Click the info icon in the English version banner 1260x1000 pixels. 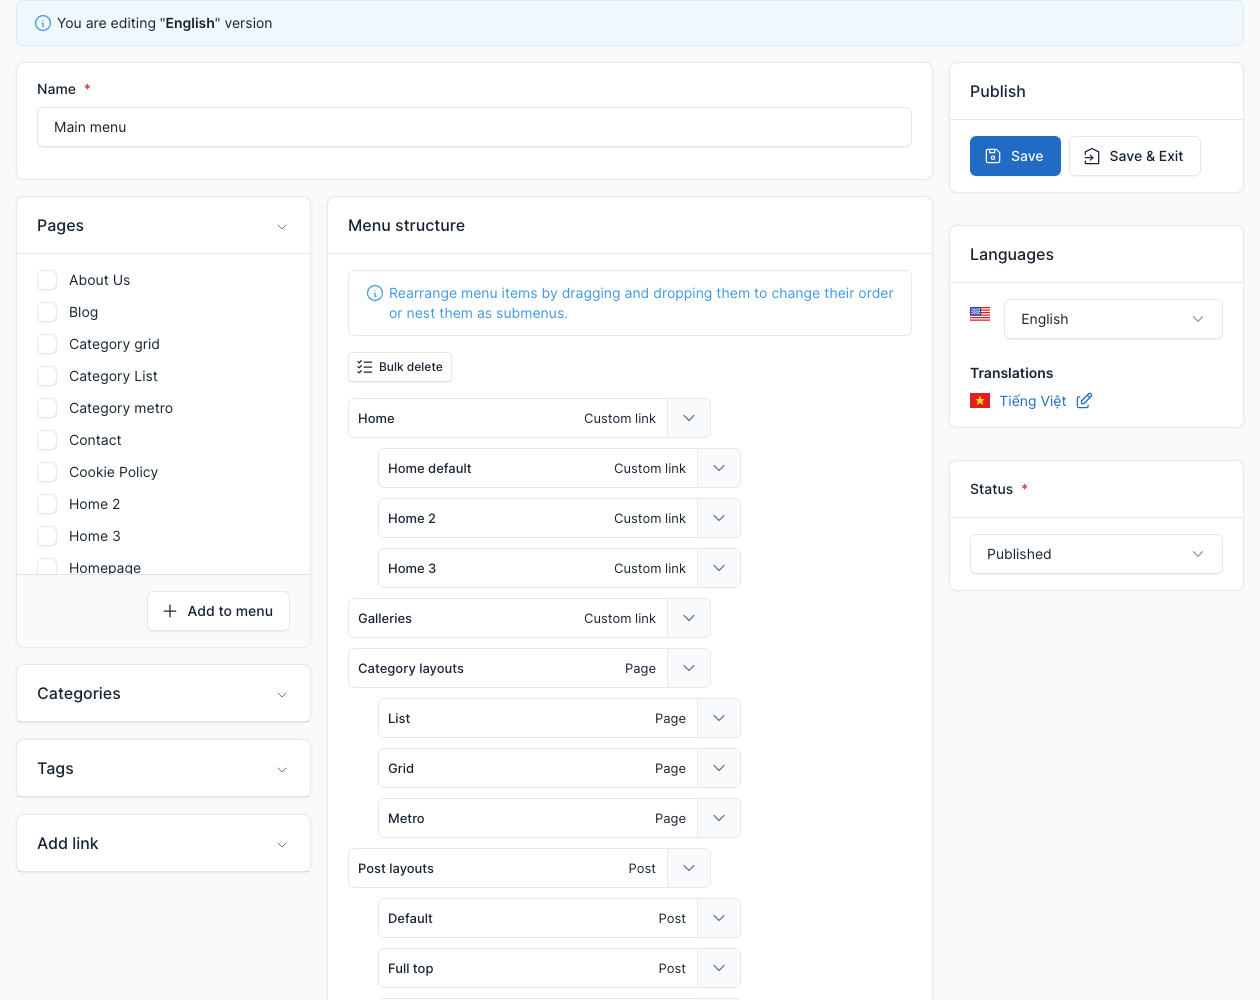43,23
